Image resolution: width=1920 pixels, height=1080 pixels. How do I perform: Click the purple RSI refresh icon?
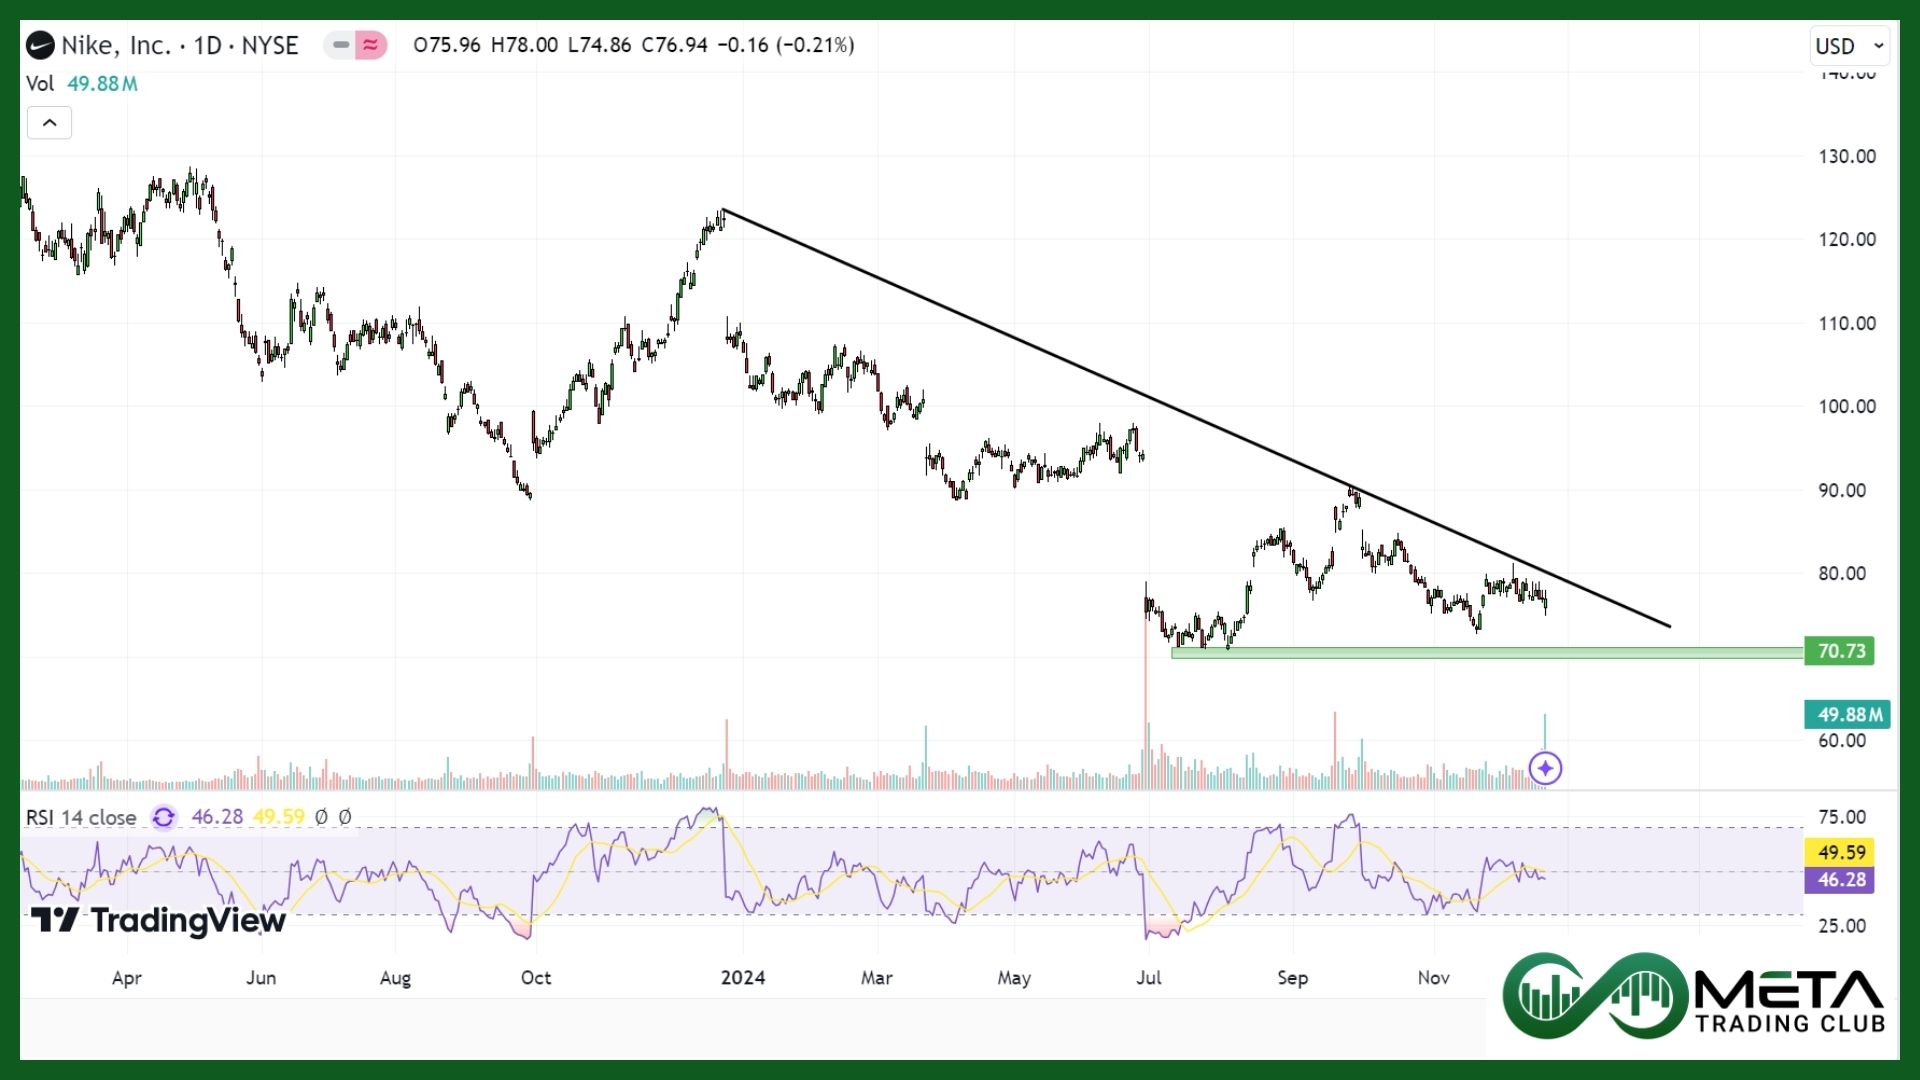(x=163, y=817)
